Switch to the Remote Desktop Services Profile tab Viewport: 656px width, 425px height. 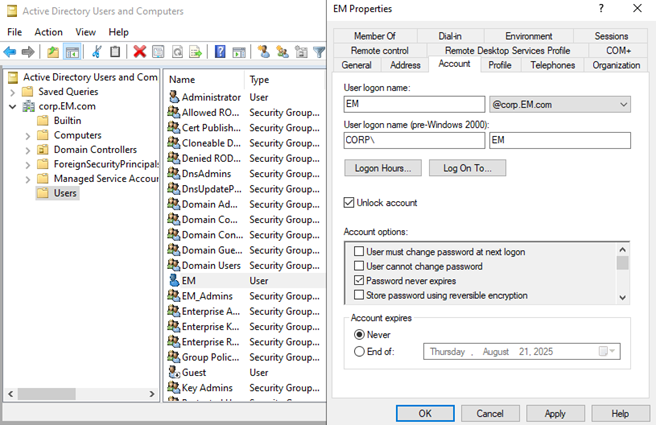pos(507,51)
